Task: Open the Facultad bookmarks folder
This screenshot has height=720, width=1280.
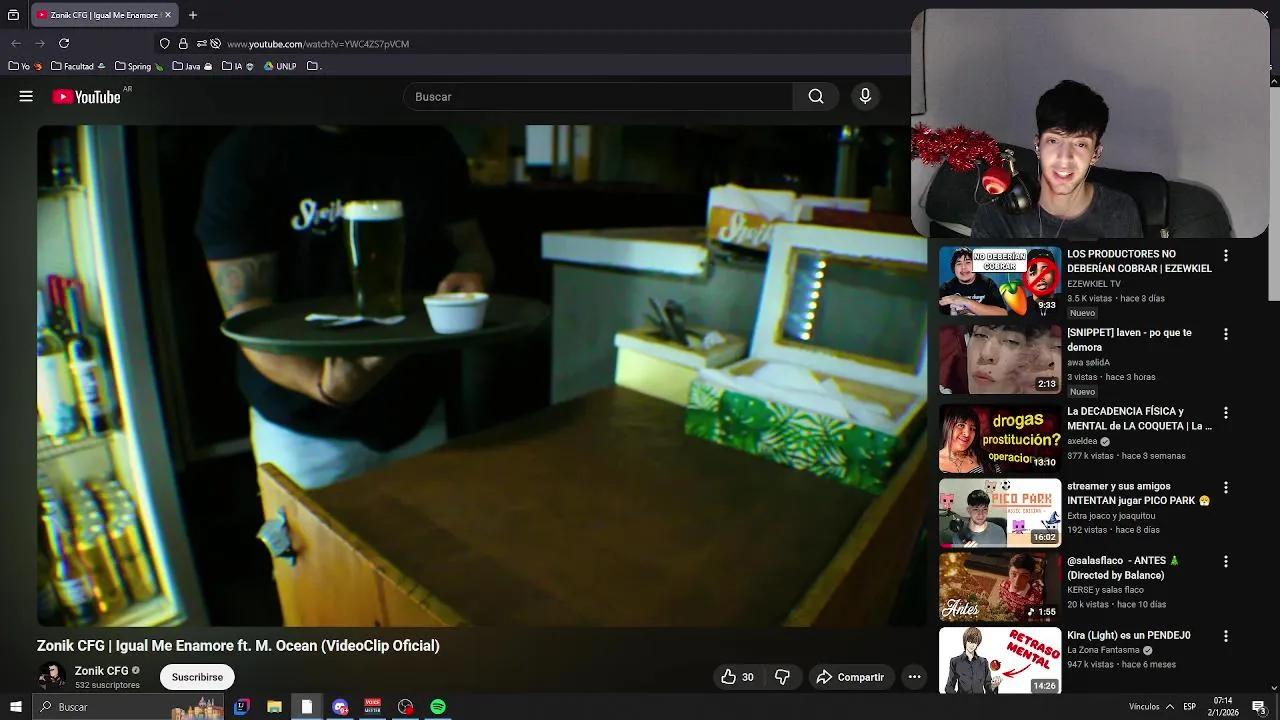Action: click(78, 66)
